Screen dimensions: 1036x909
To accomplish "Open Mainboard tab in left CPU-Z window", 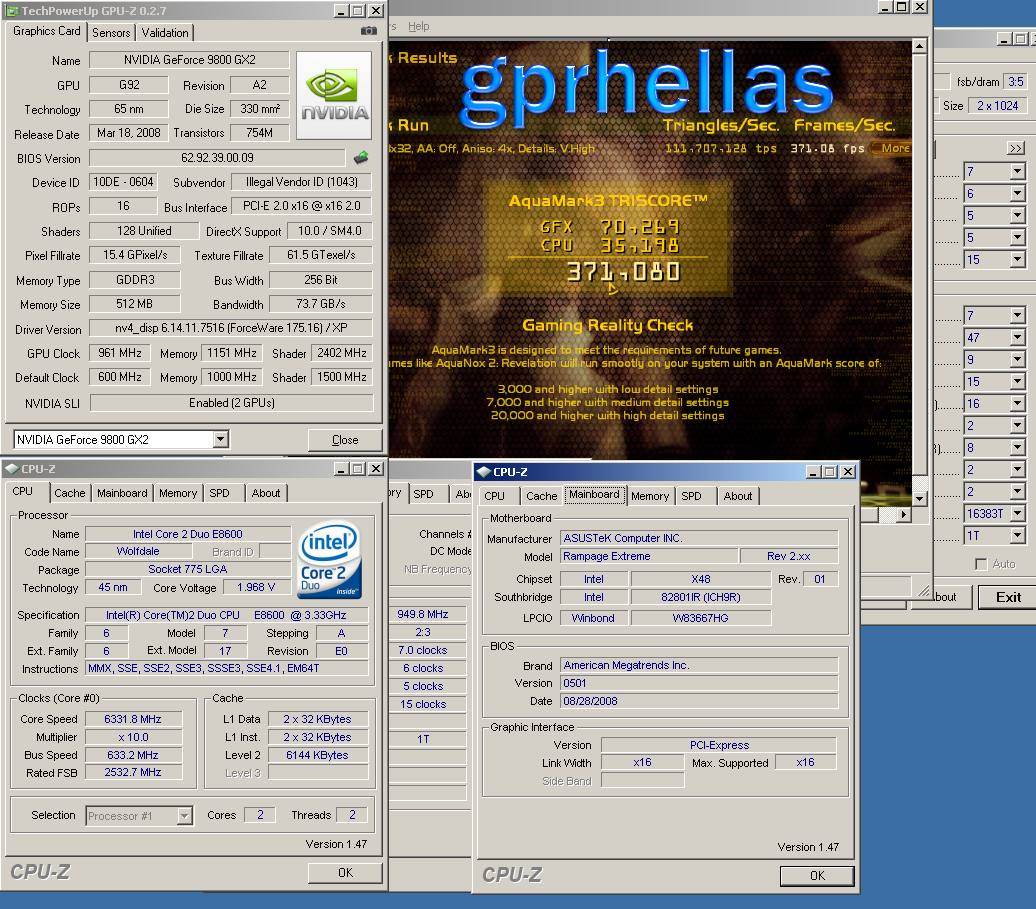I will coord(122,493).
